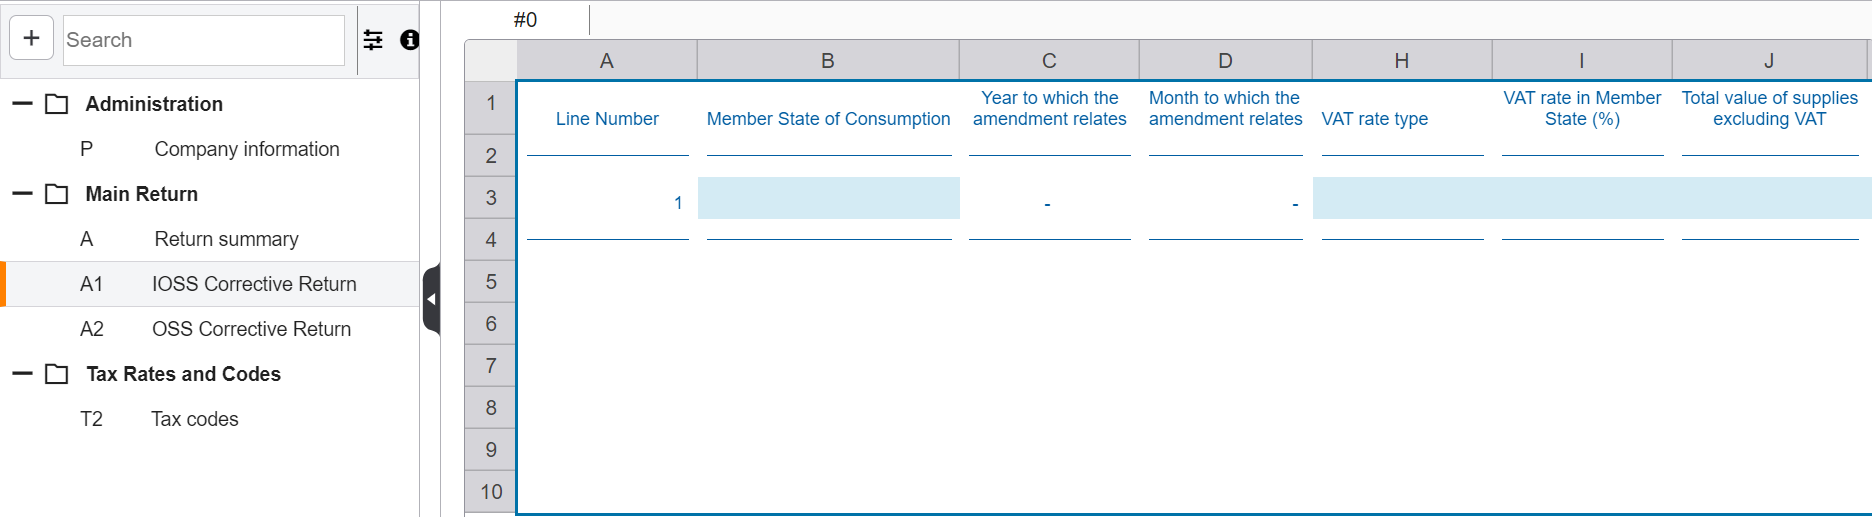Click the Tax Rates and Codes folder icon
The width and height of the screenshot is (1872, 517).
(57, 374)
